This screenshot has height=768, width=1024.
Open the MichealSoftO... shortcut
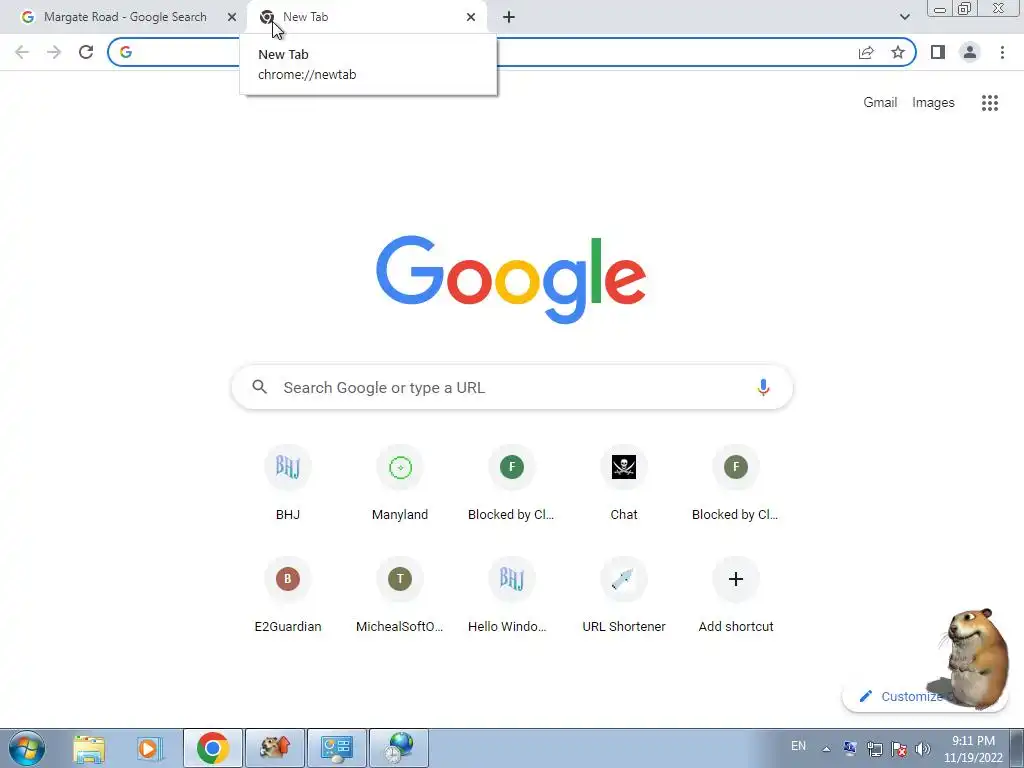[400, 595]
